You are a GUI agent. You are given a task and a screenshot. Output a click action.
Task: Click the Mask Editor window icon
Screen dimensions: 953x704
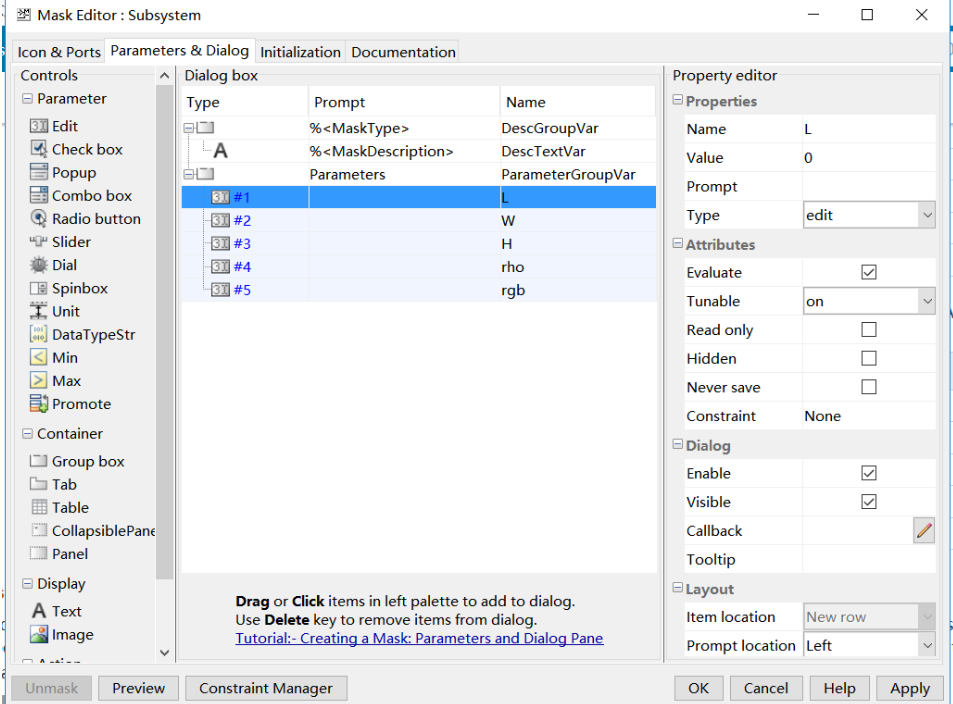click(x=23, y=15)
